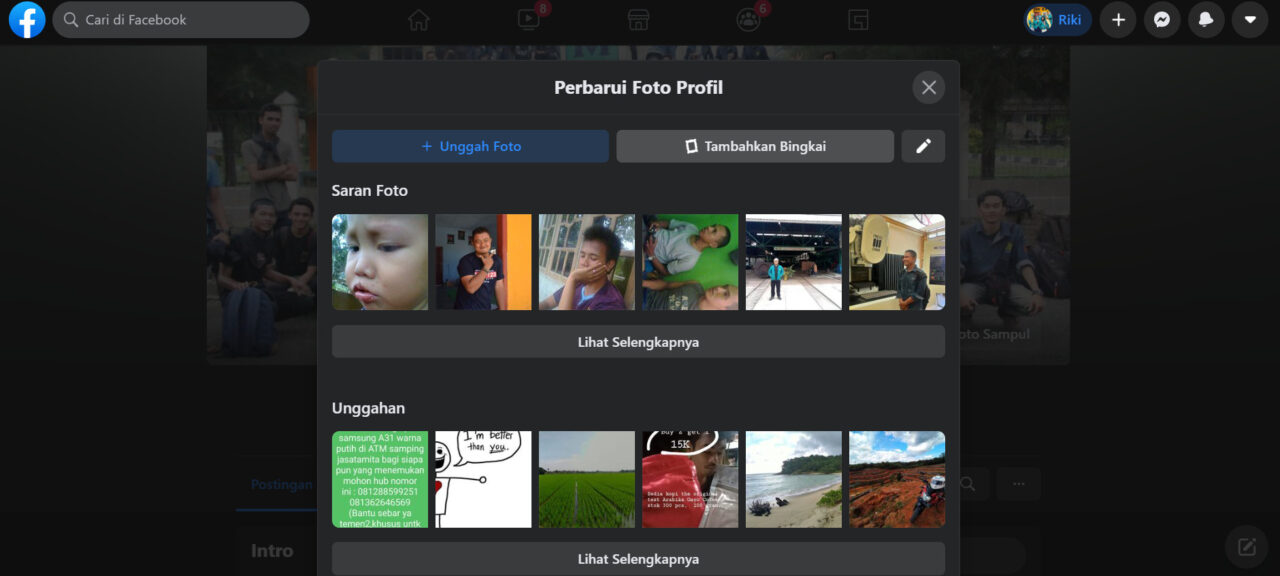Switch to the Postingan tab
Screen dimensions: 1280x576
coord(281,484)
